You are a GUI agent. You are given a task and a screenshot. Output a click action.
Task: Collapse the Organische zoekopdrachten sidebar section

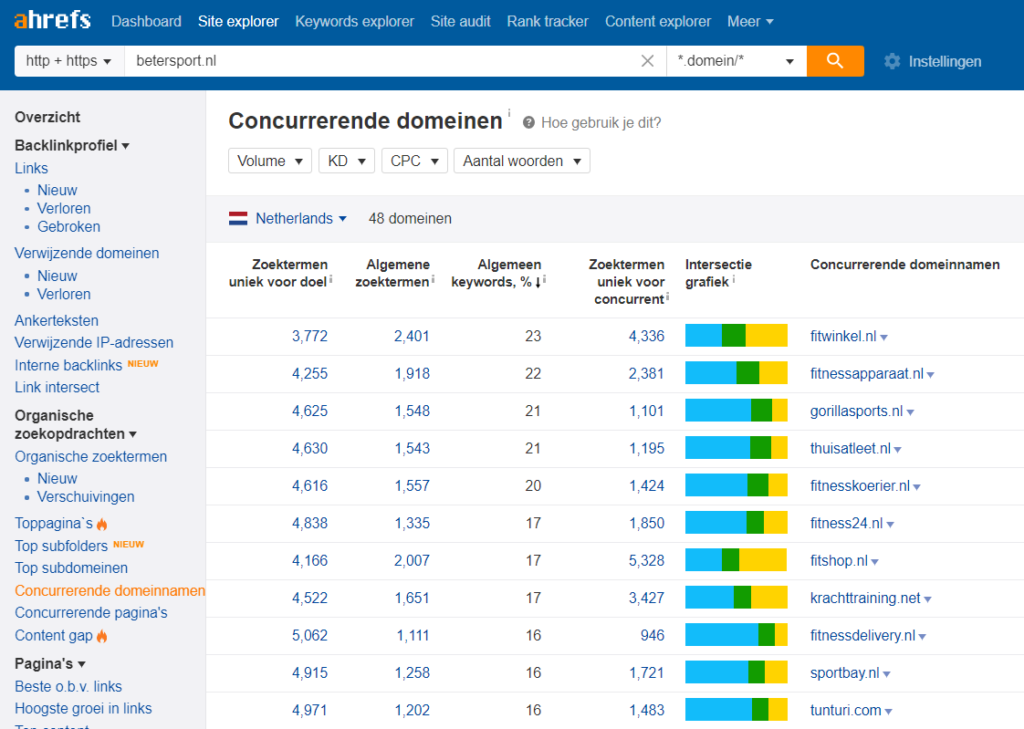coord(75,425)
